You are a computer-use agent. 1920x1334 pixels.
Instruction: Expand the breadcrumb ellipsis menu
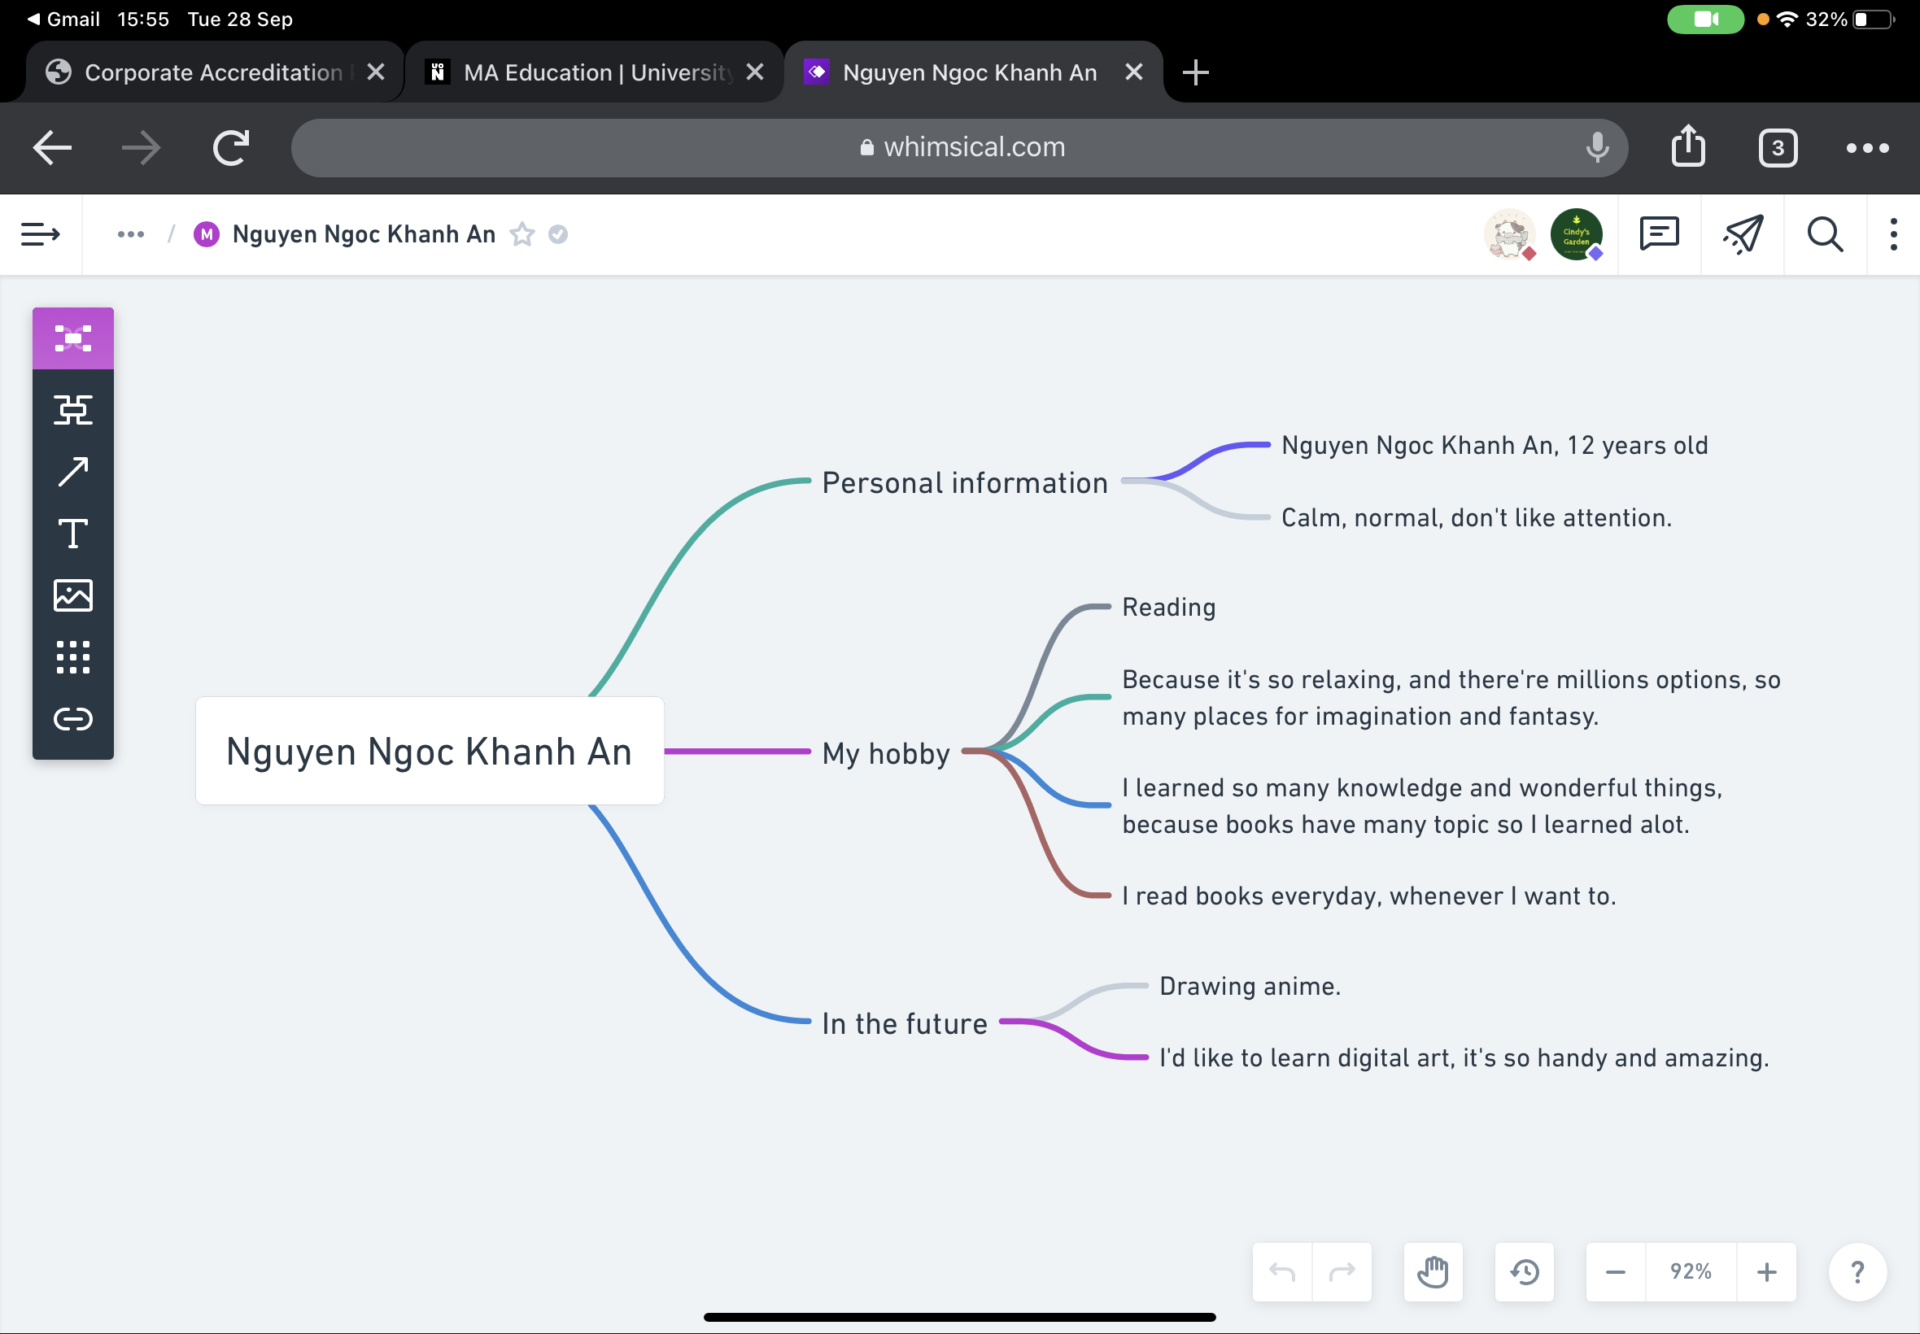[130, 234]
